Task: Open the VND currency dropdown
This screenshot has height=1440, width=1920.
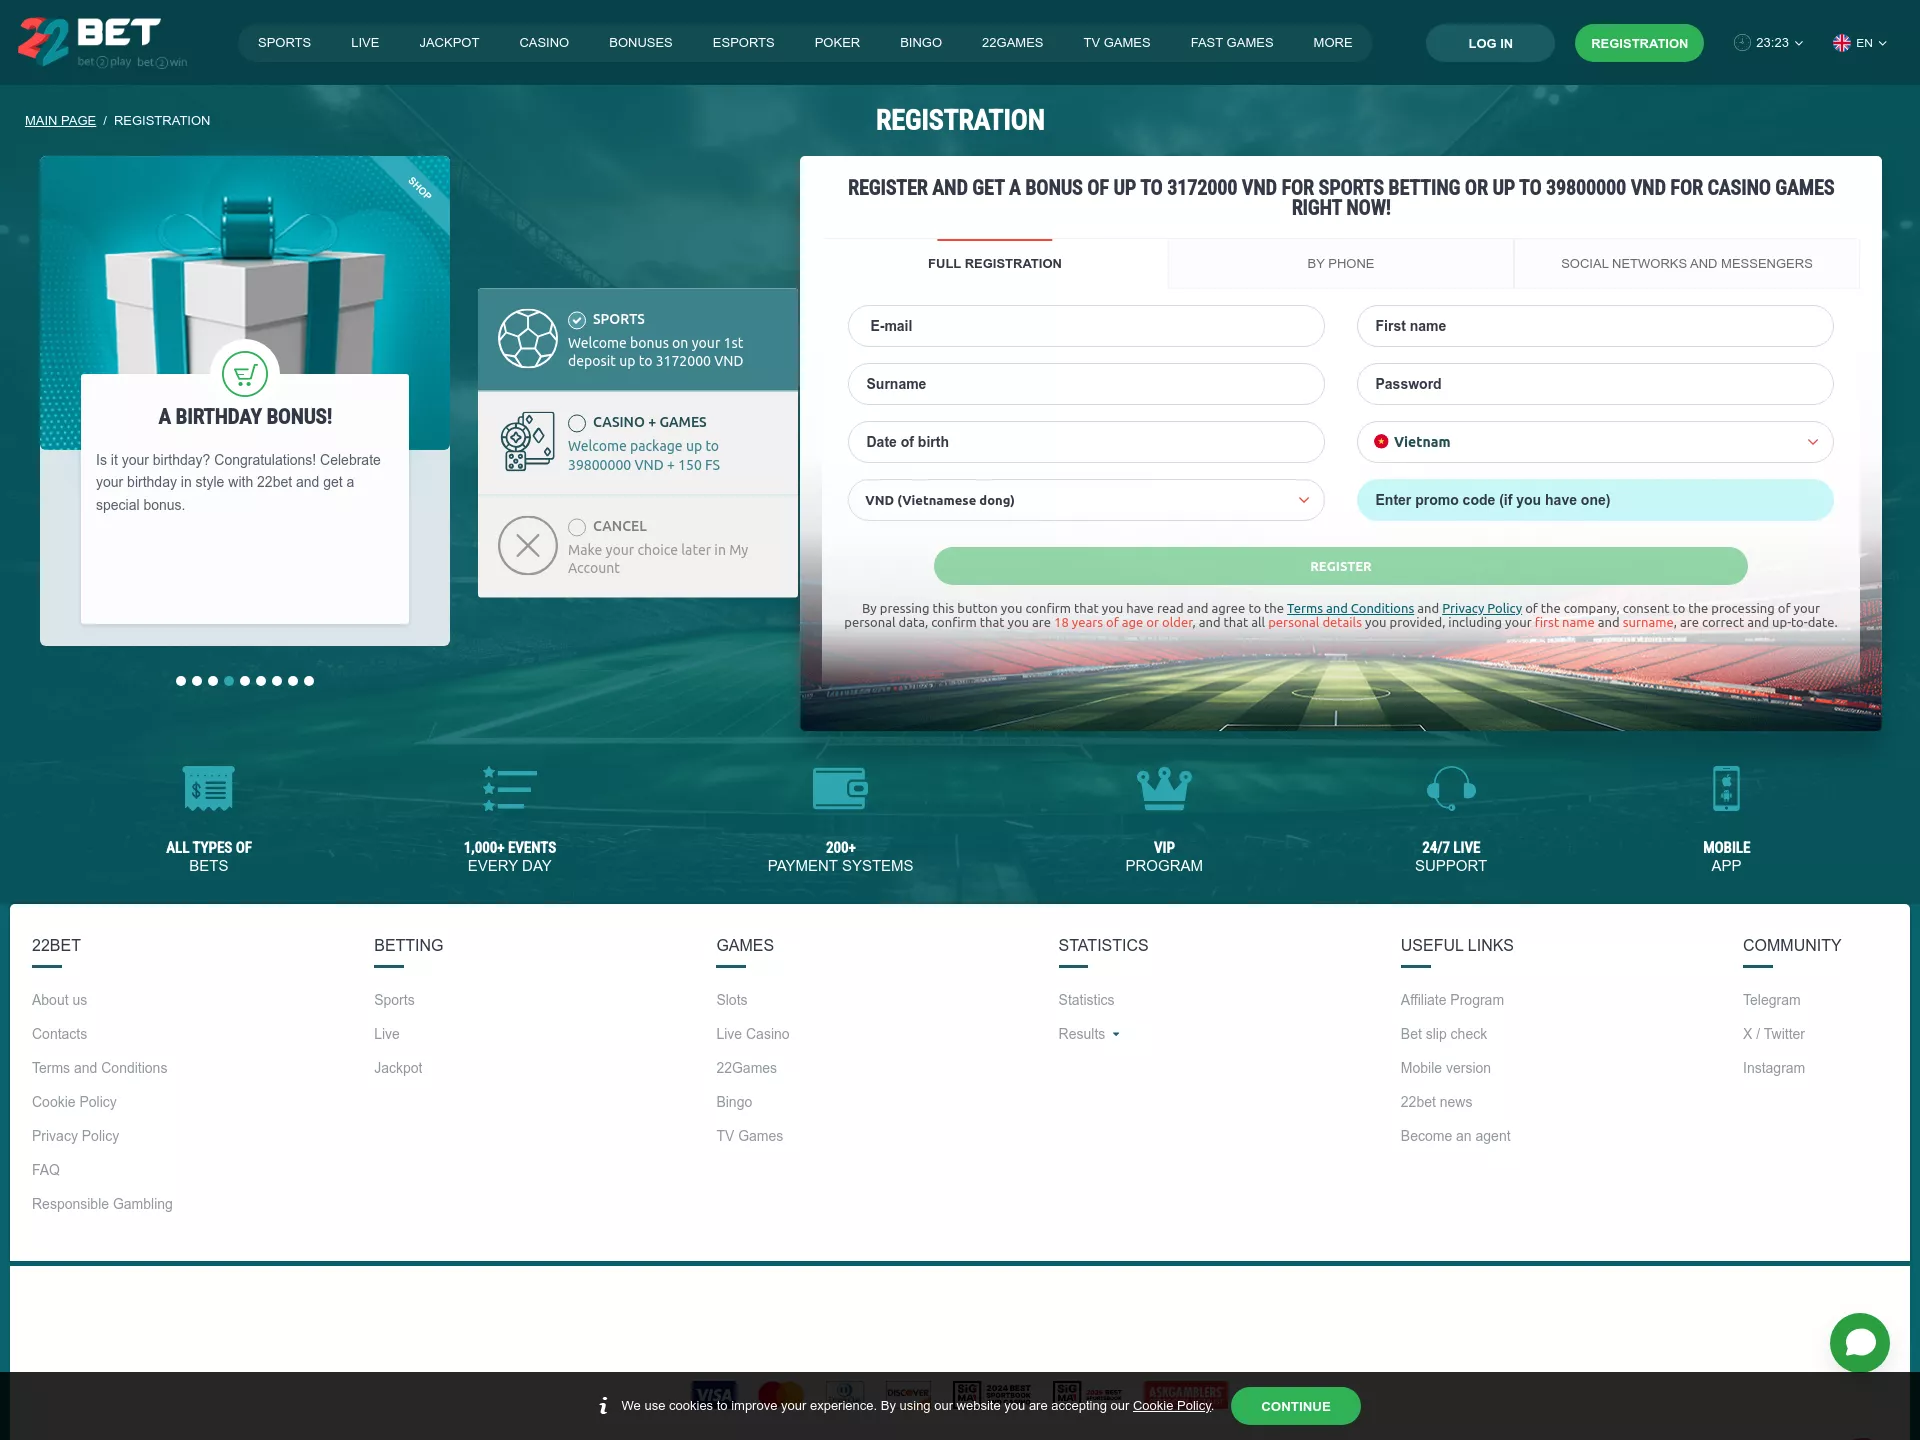Action: coord(1086,500)
